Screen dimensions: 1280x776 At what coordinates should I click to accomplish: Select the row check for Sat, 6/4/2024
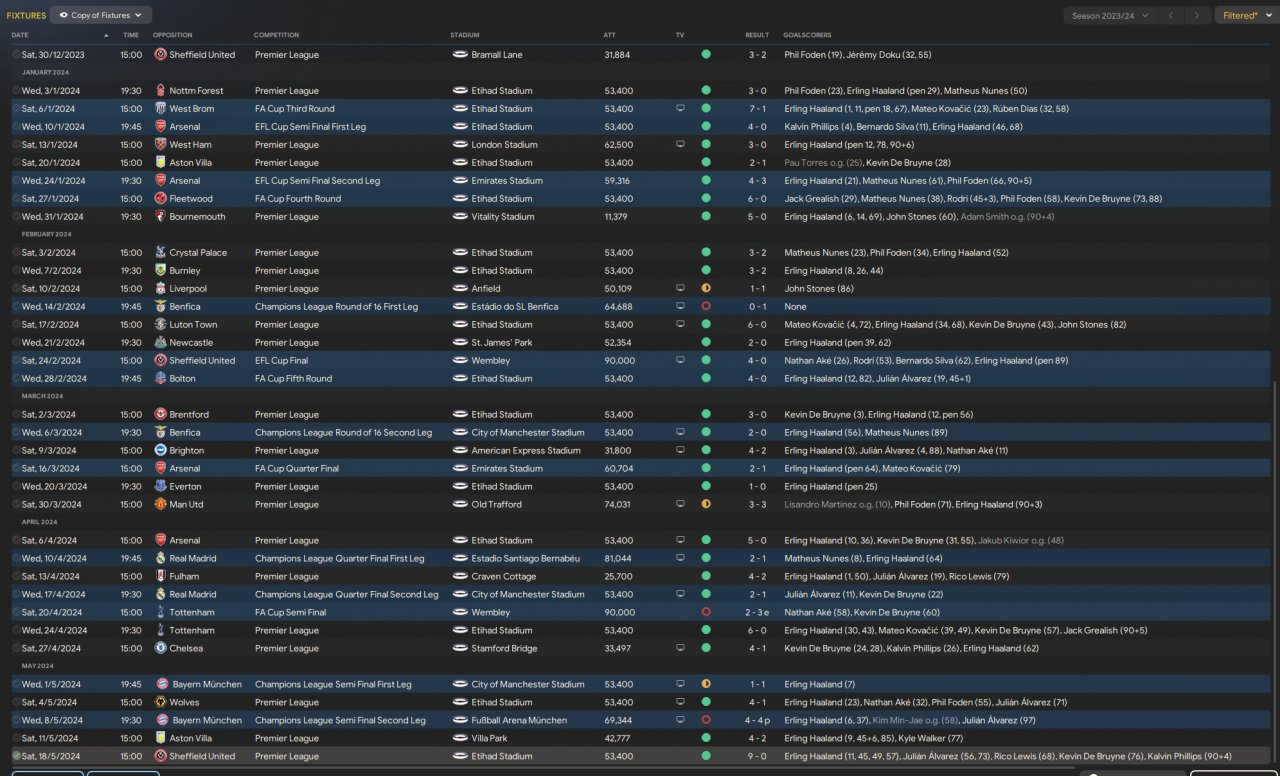coord(16,541)
